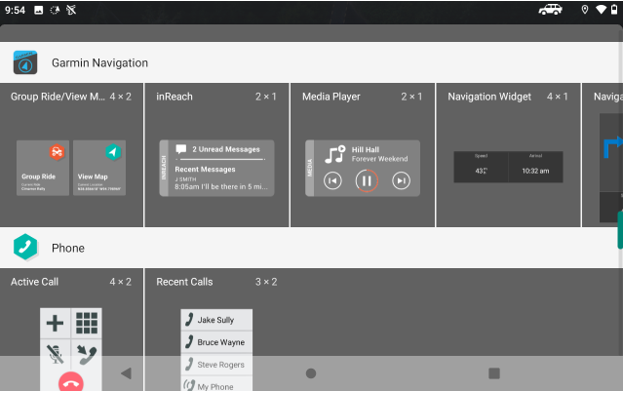625x393 pixels.
Task: Select the Group Ride orange icon tile
Action: [43, 168]
